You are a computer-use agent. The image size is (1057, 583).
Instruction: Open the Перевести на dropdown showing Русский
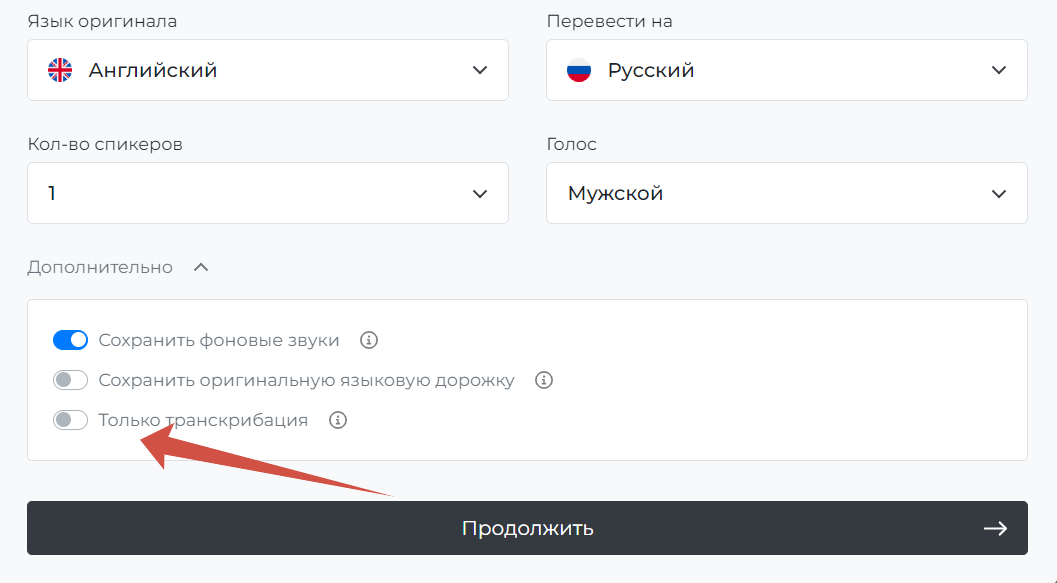coord(787,70)
